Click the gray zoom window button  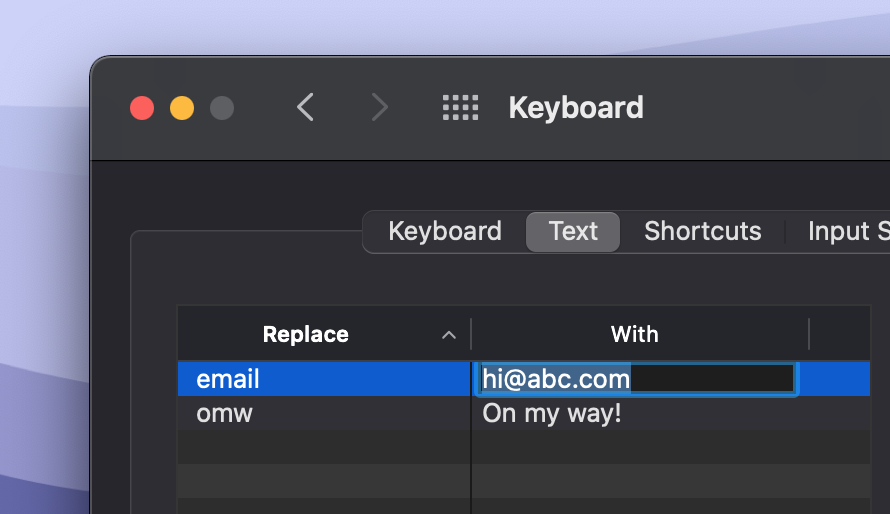[x=222, y=108]
